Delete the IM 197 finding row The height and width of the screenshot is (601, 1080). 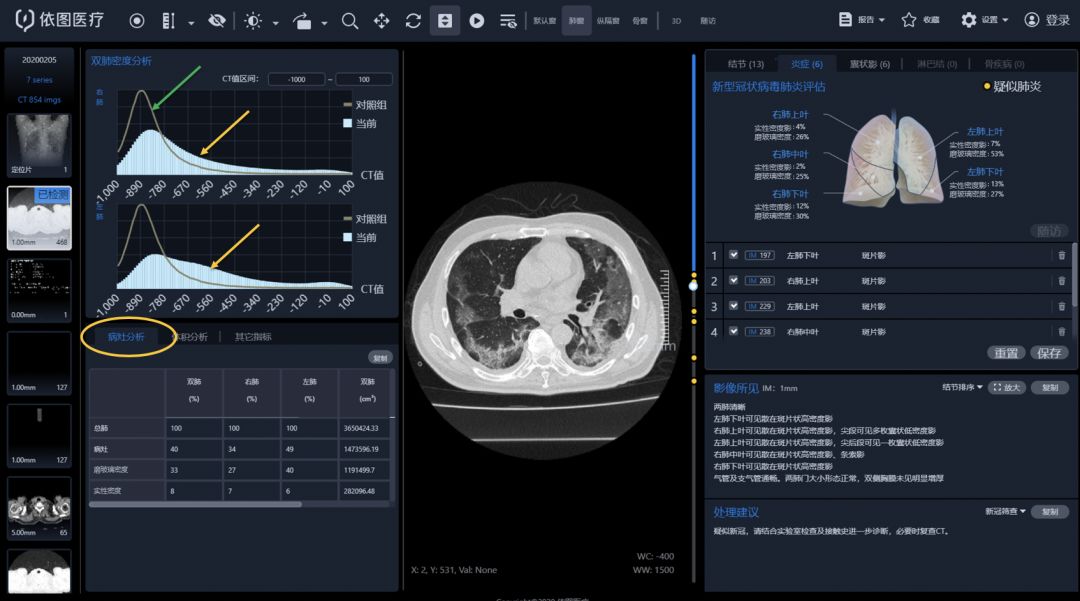(x=1061, y=255)
